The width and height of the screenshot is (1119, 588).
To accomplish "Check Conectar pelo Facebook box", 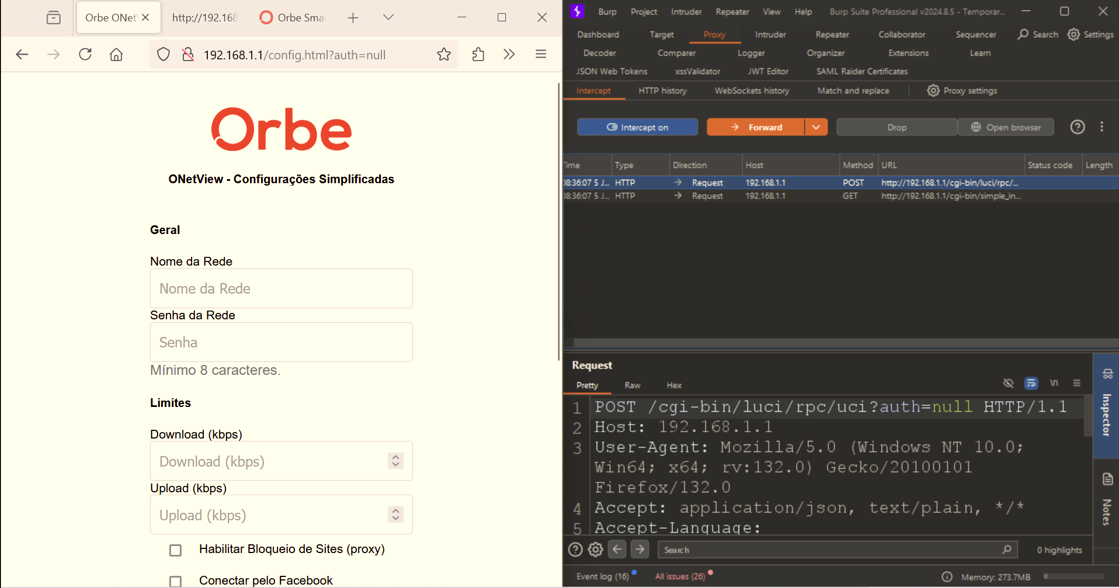I will point(176,581).
